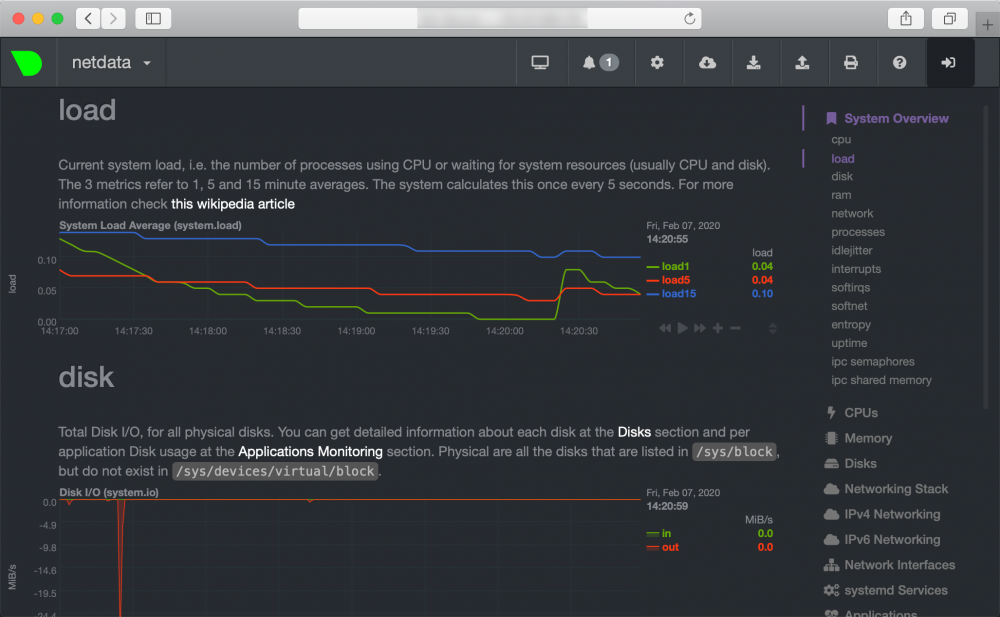Jump to disk section in sidebar
The height and width of the screenshot is (617, 1000).
(842, 177)
